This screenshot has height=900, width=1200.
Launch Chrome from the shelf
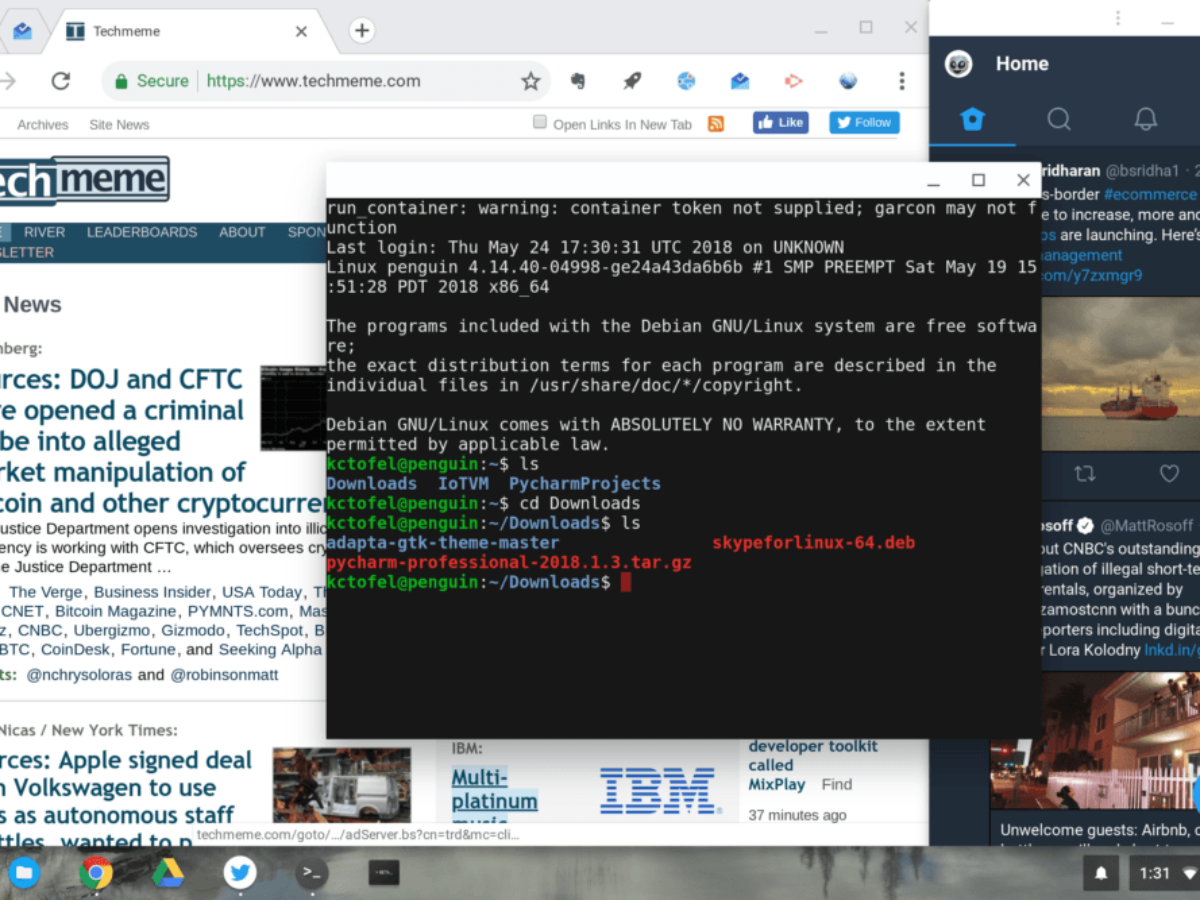point(96,873)
